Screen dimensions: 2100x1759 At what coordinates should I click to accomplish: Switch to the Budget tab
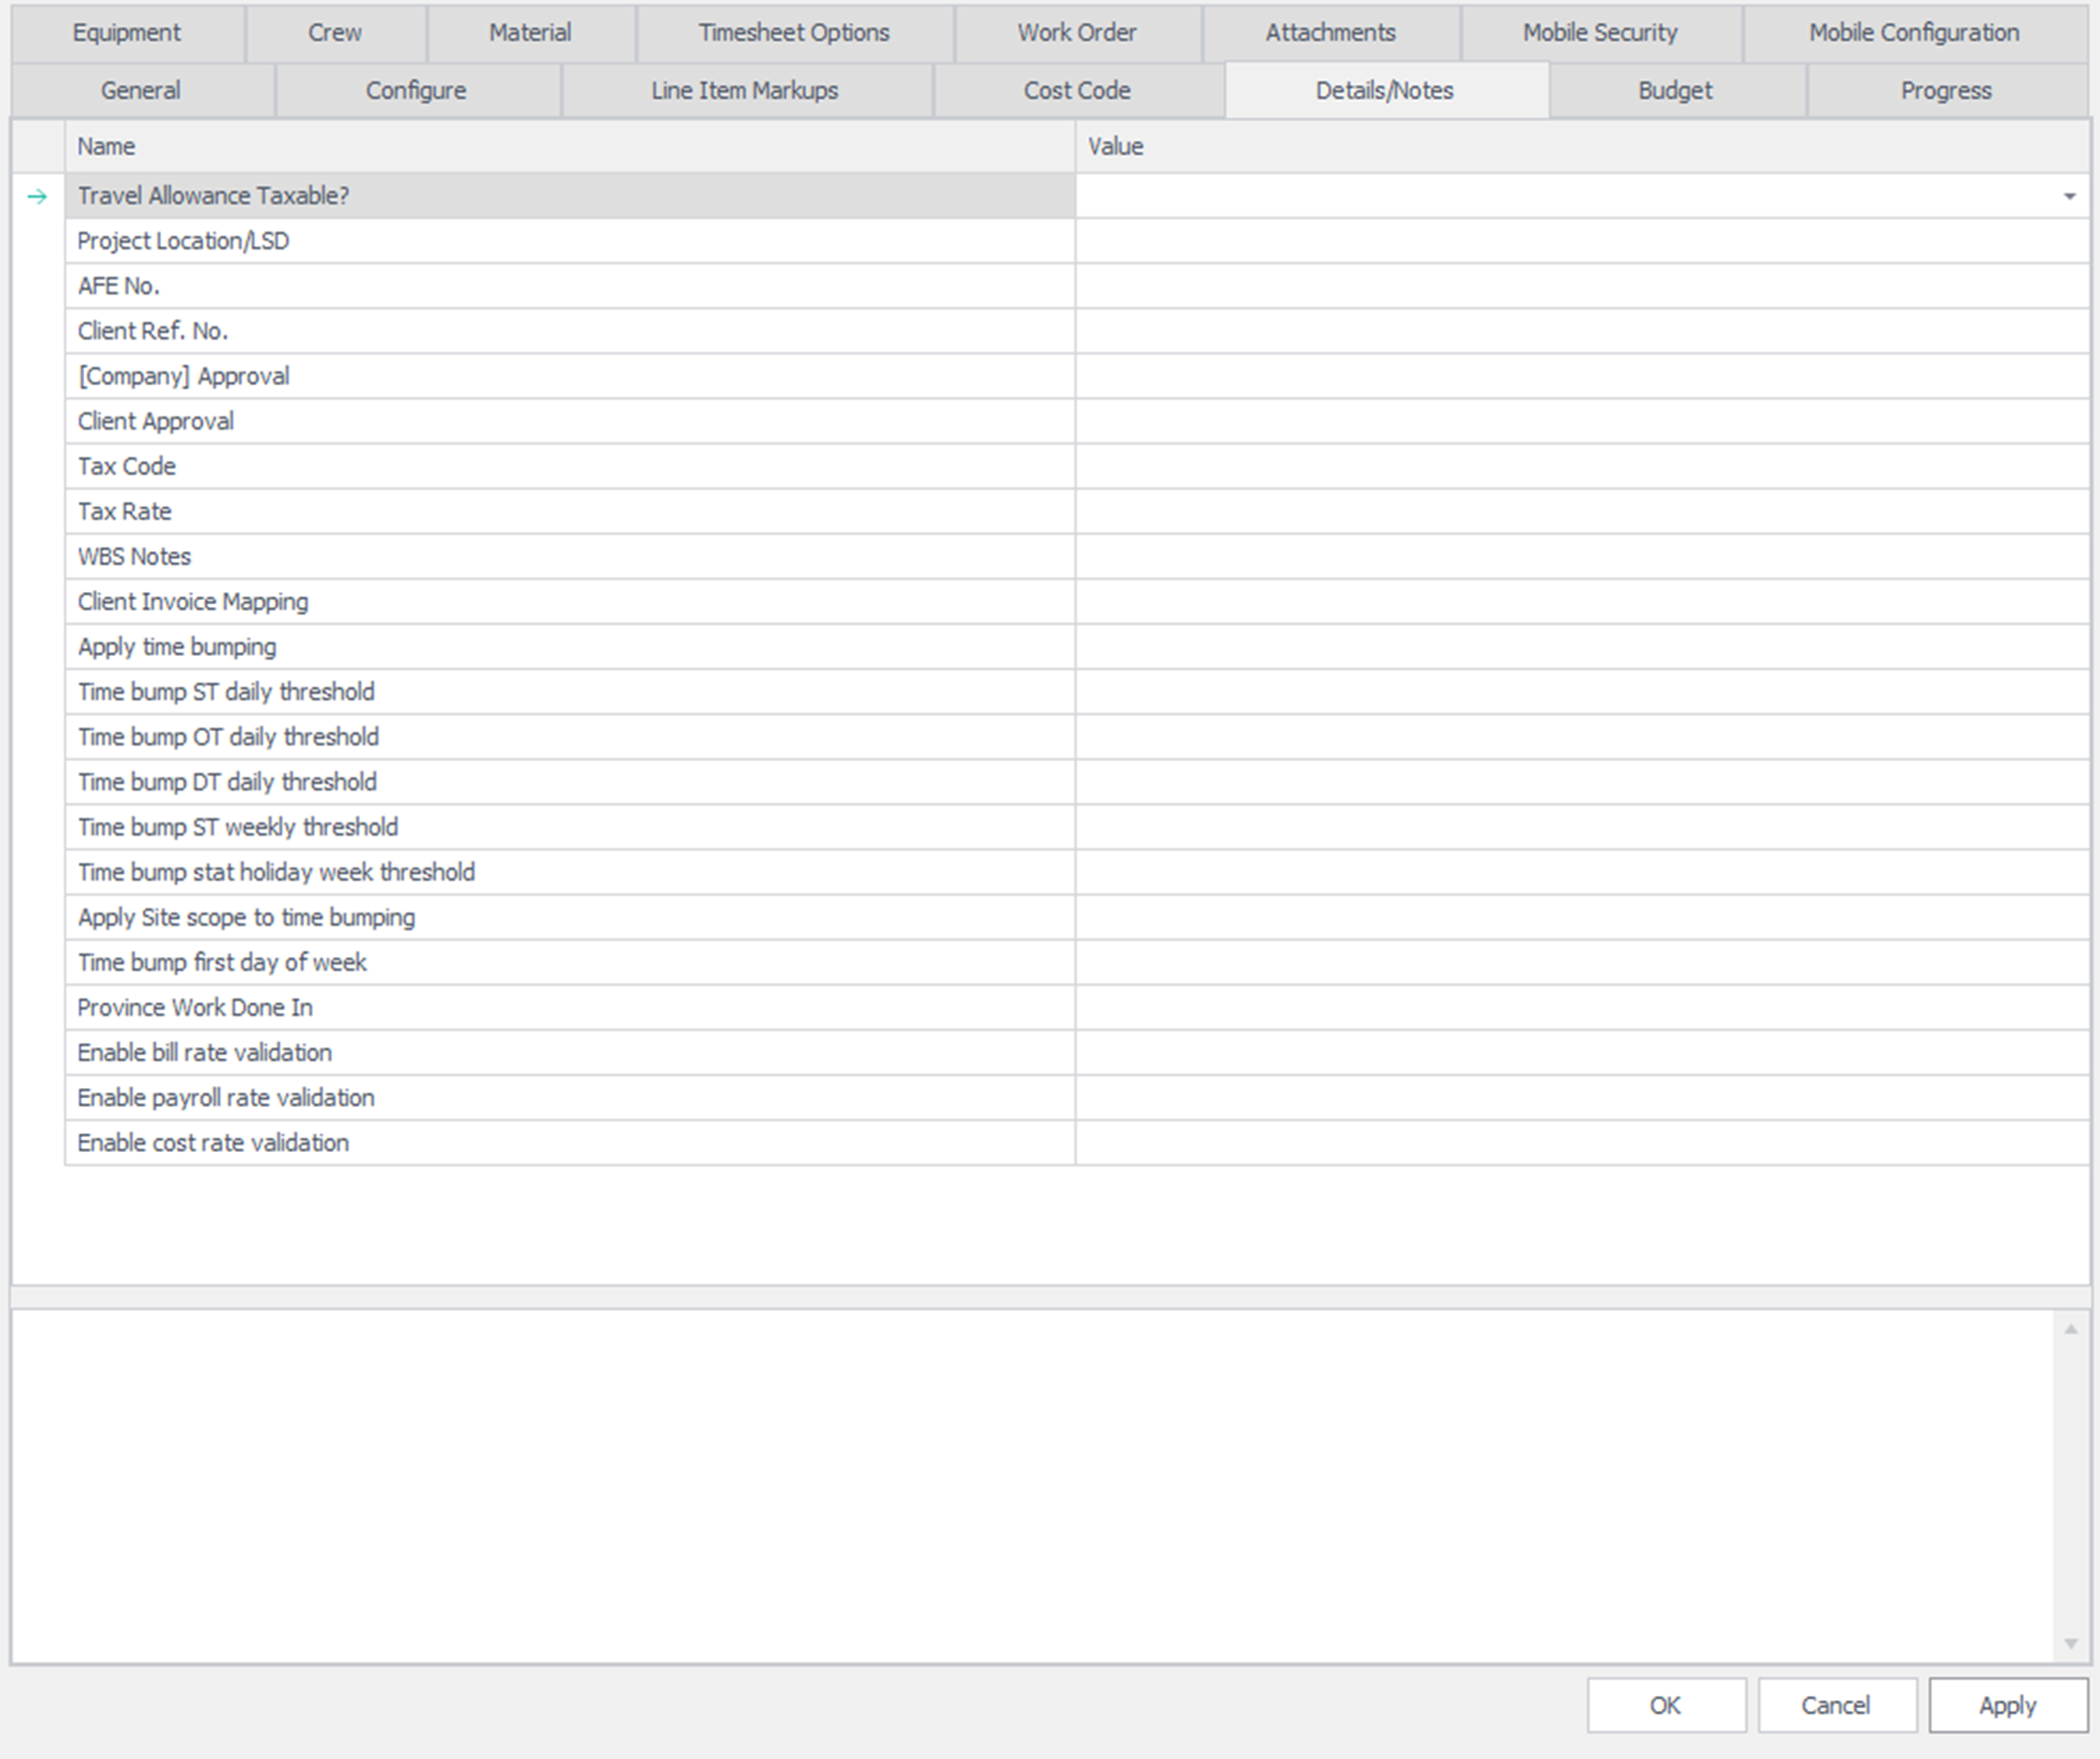(1675, 90)
